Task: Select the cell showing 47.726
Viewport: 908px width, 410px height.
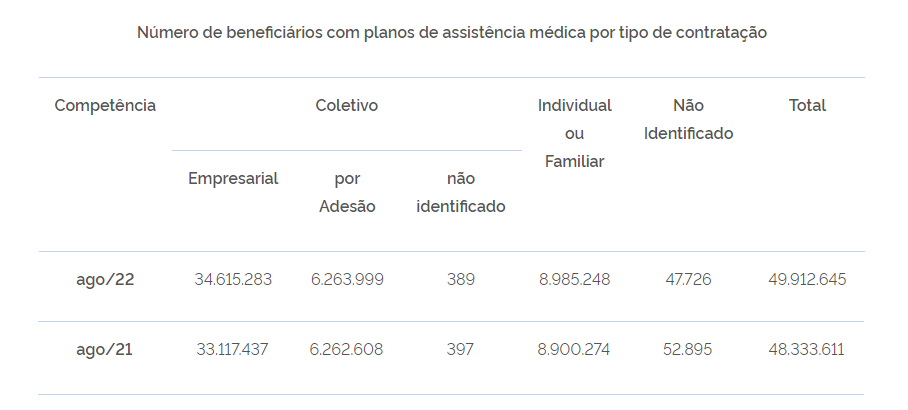Action: pyautogui.click(x=689, y=280)
